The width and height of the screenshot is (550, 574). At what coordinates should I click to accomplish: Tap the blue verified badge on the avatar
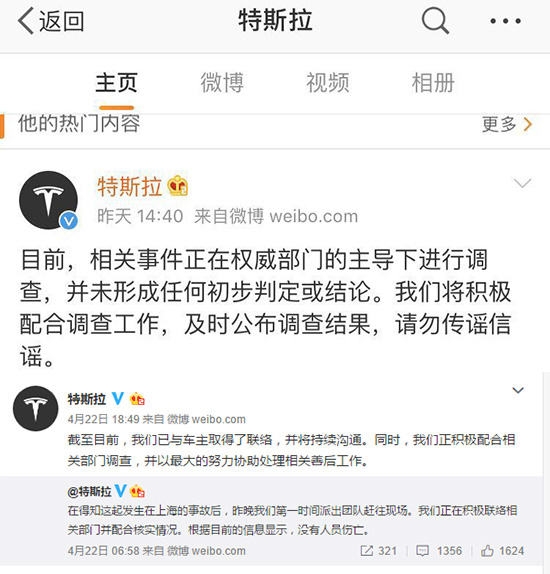point(68,221)
